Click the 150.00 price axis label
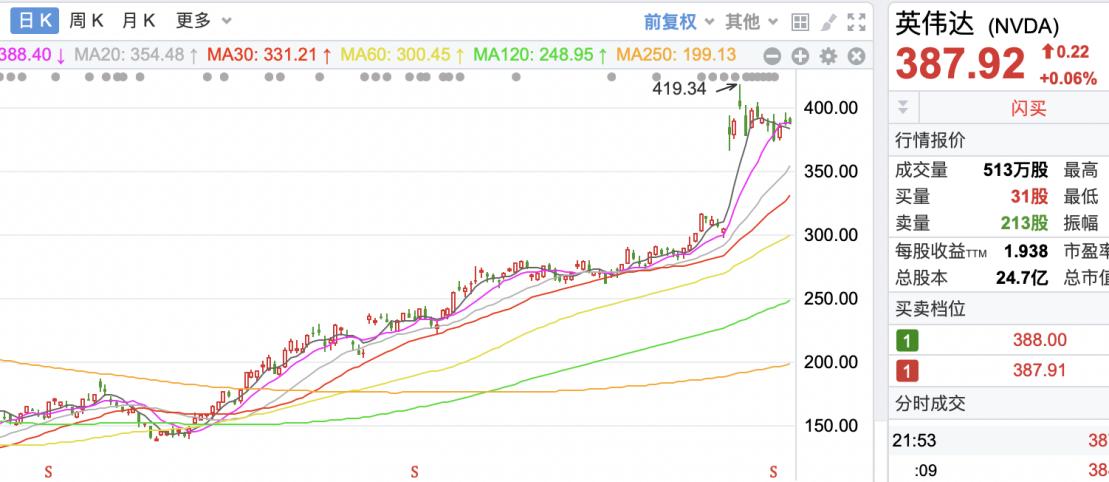The width and height of the screenshot is (1109, 482). click(831, 425)
